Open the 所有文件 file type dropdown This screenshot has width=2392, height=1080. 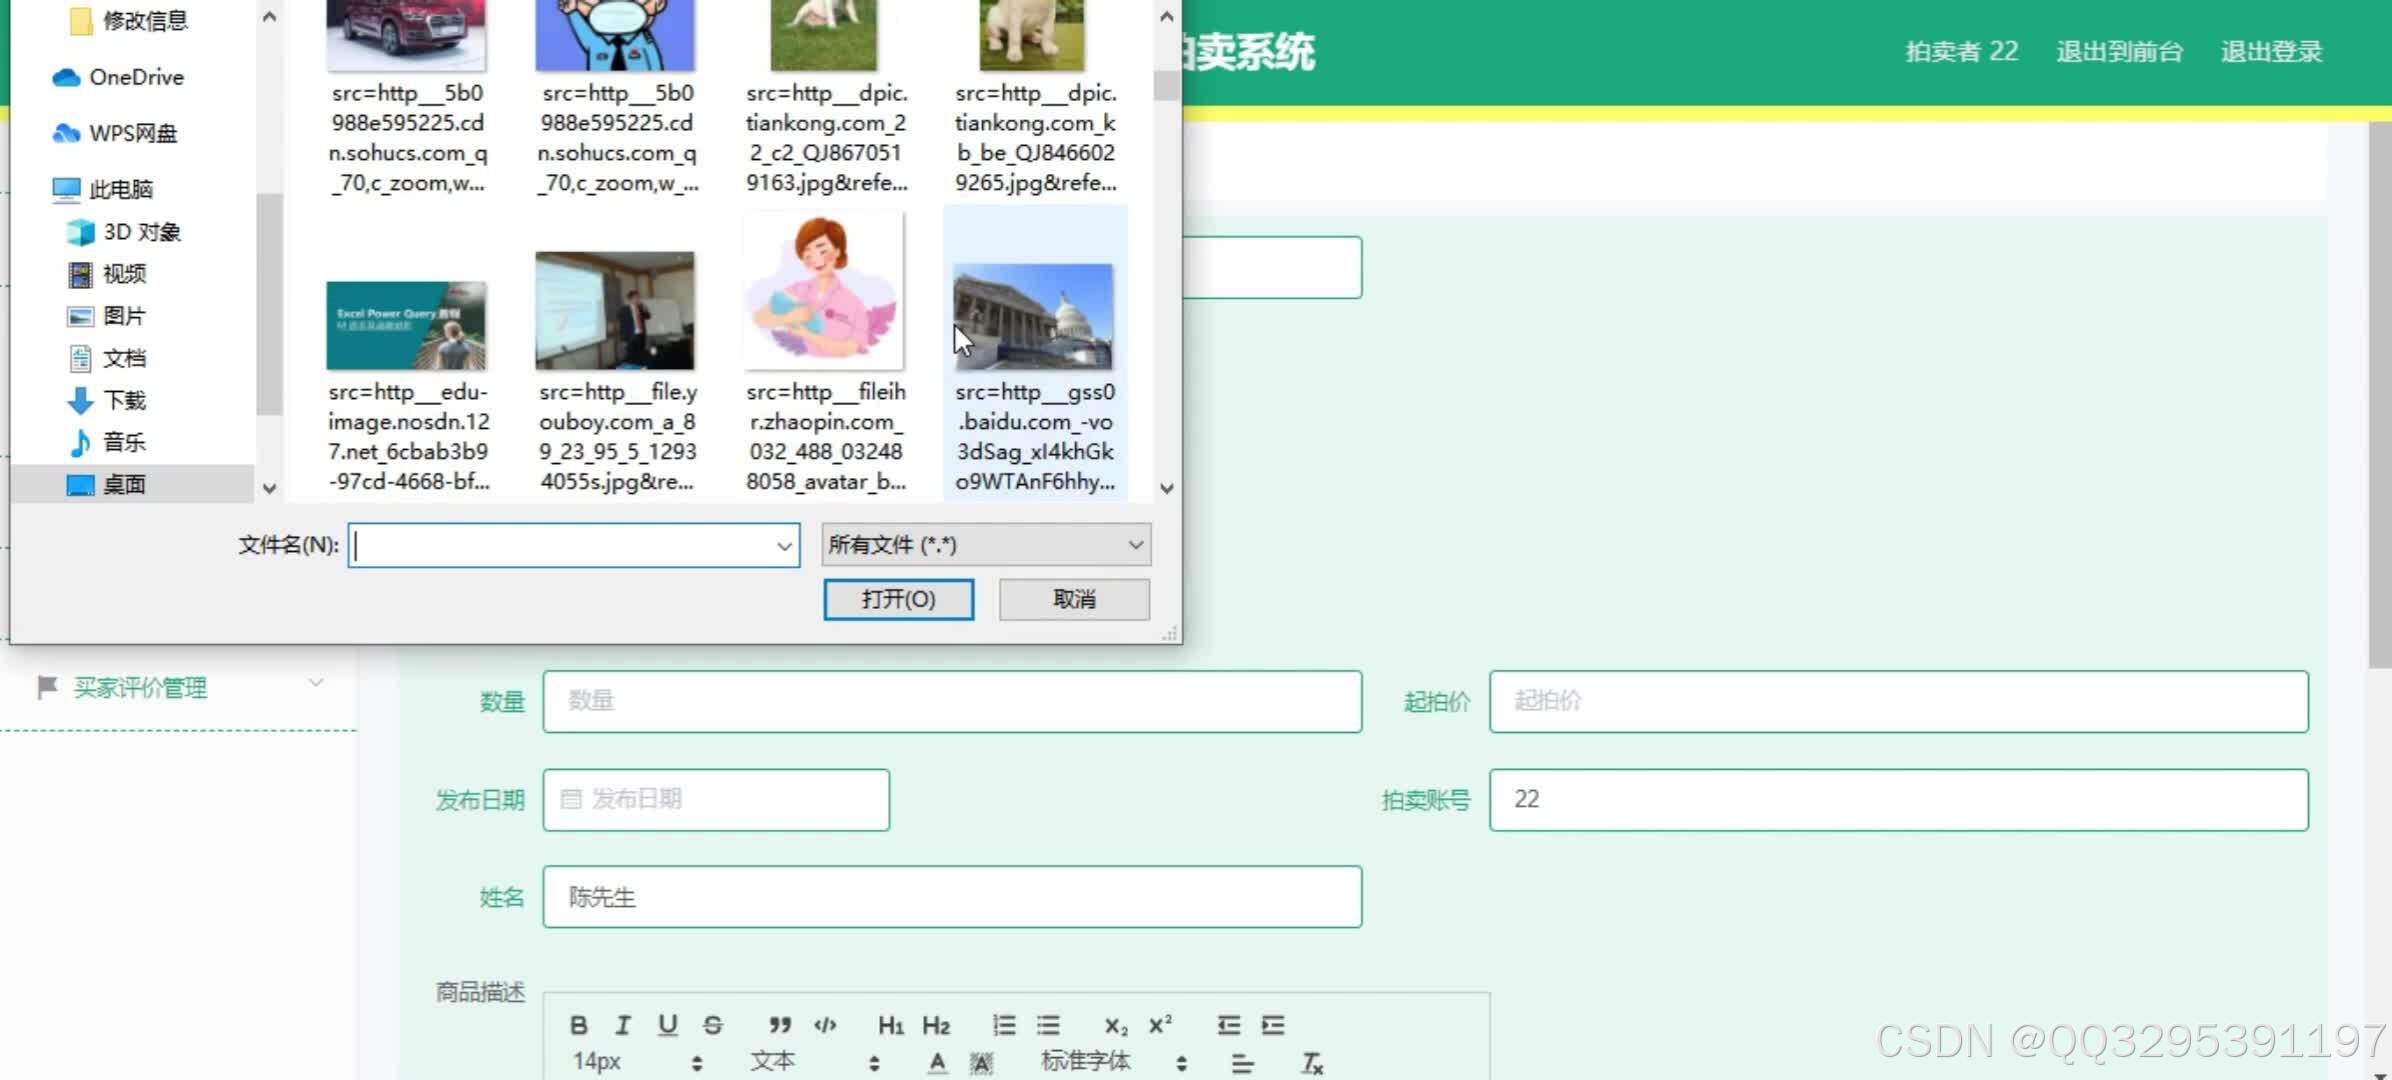(986, 545)
